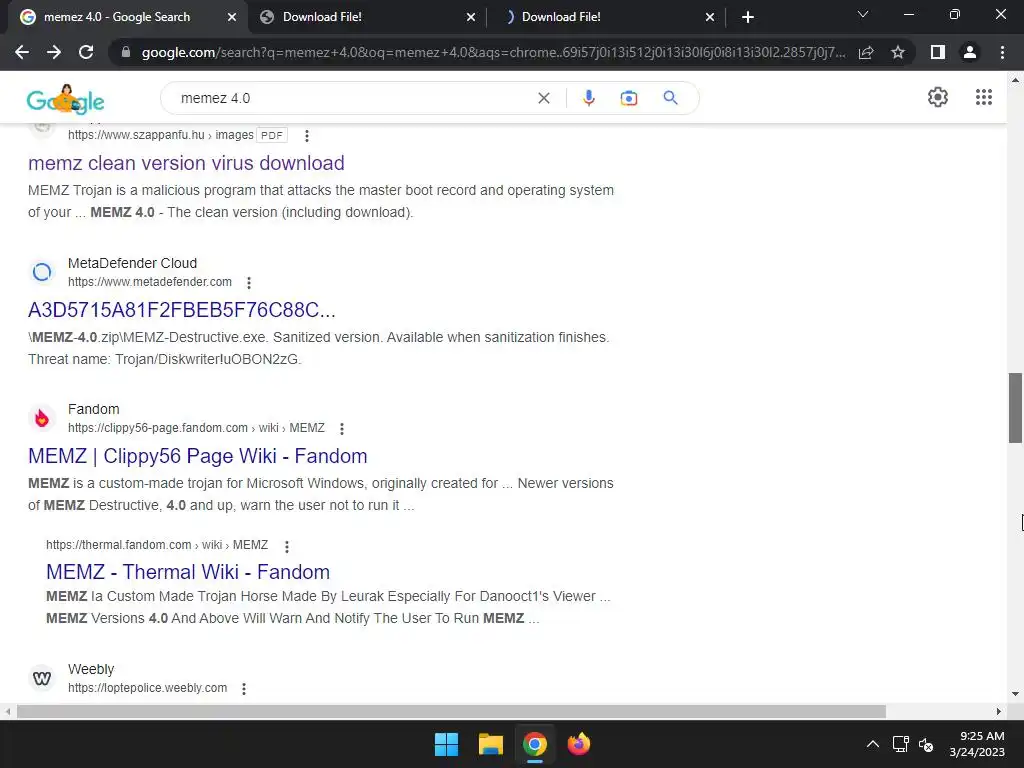Open options for the clippy56-page Fandom result
Screen dimensions: 1024x768
click(x=342, y=428)
